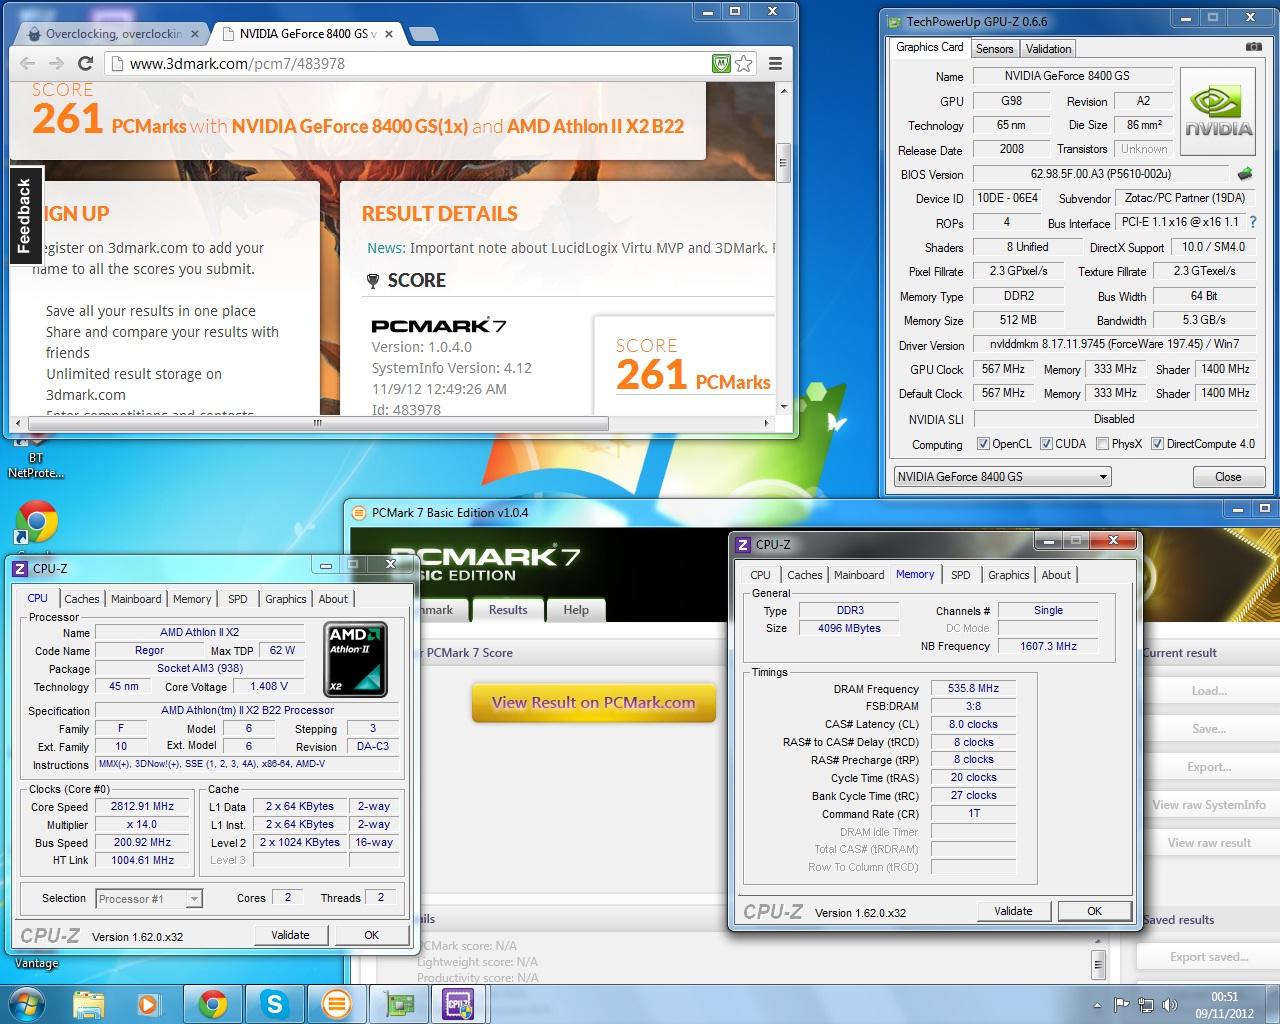Open the BT NetProtect desktop shortcut

point(36,458)
